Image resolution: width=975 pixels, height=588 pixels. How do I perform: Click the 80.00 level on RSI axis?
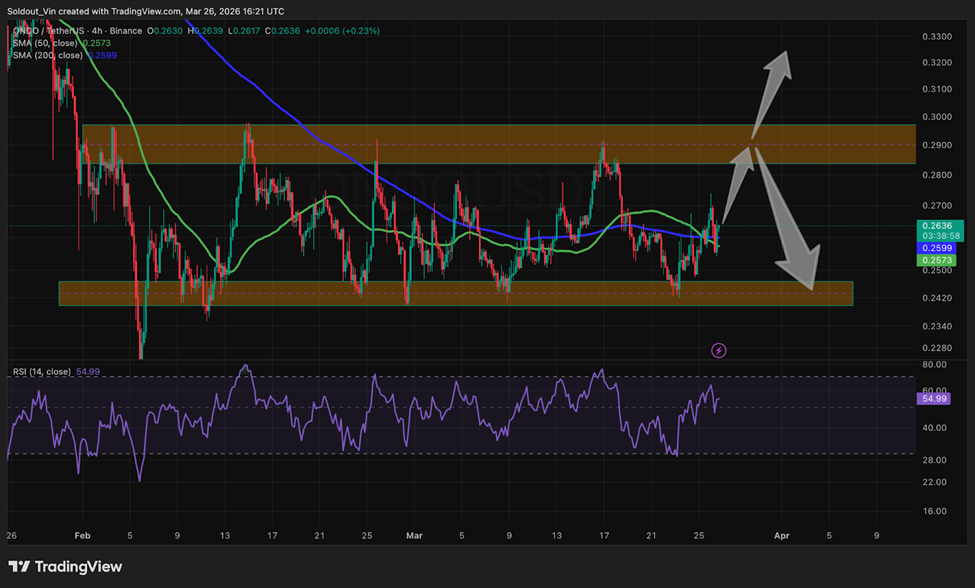(934, 366)
